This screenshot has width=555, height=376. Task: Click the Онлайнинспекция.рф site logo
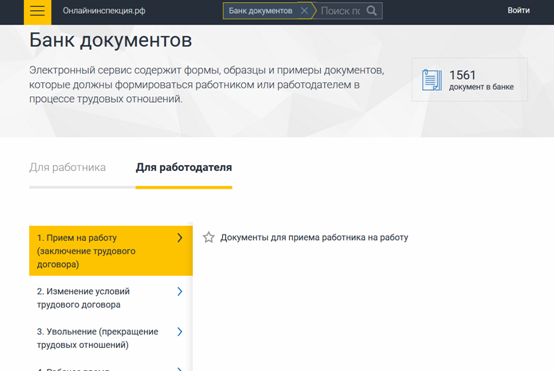point(104,11)
